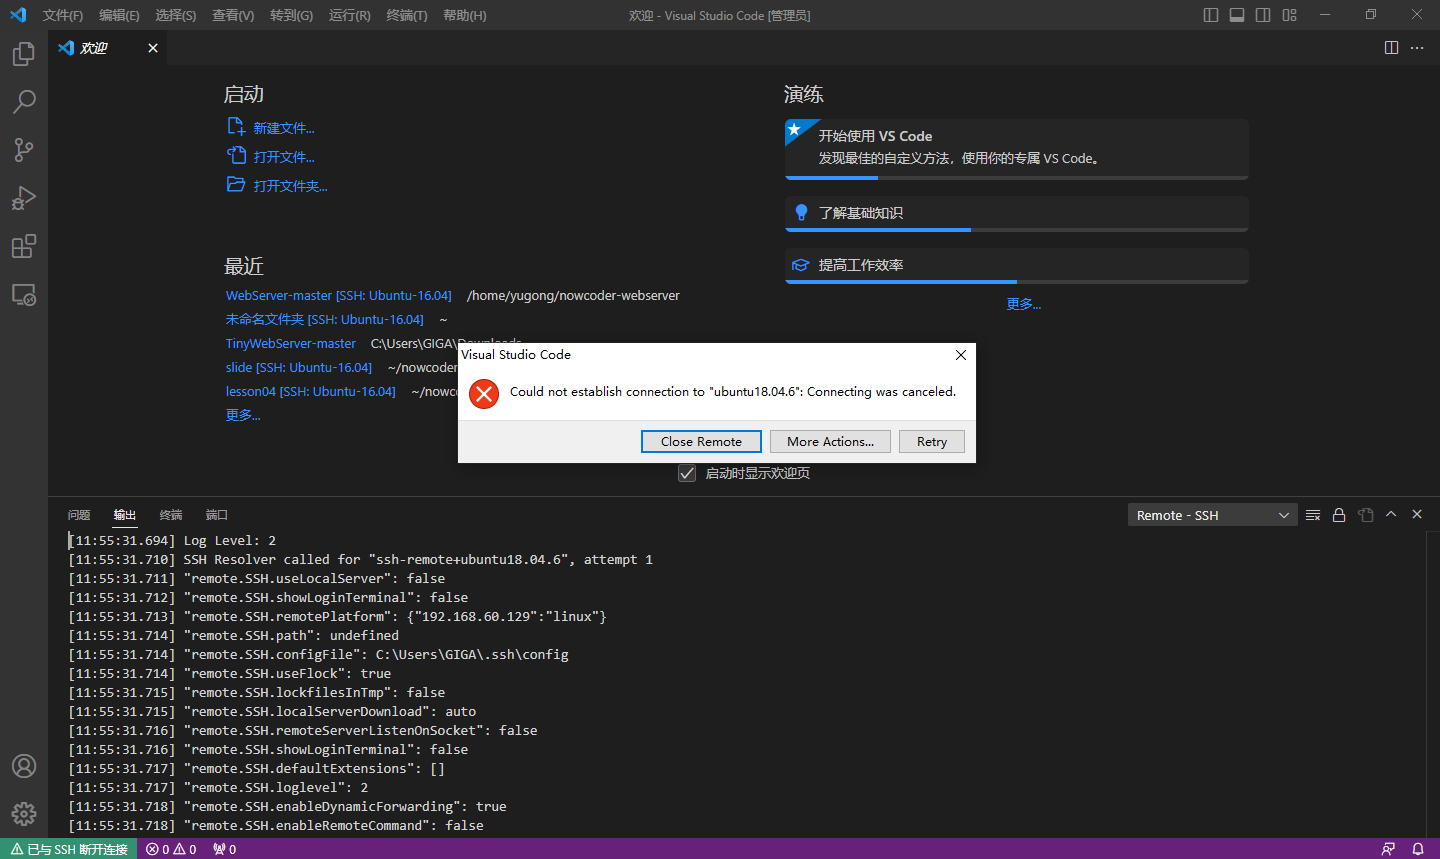Open recent TinyWebServer-master folder
The width and height of the screenshot is (1440, 859).
[x=291, y=343]
